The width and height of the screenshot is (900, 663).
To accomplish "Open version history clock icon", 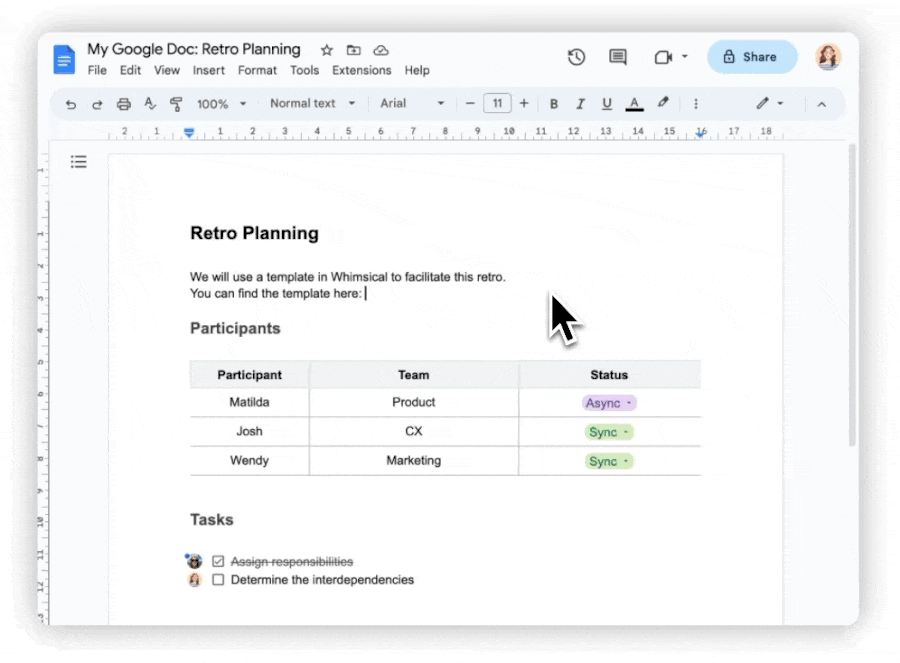I will (x=576, y=57).
